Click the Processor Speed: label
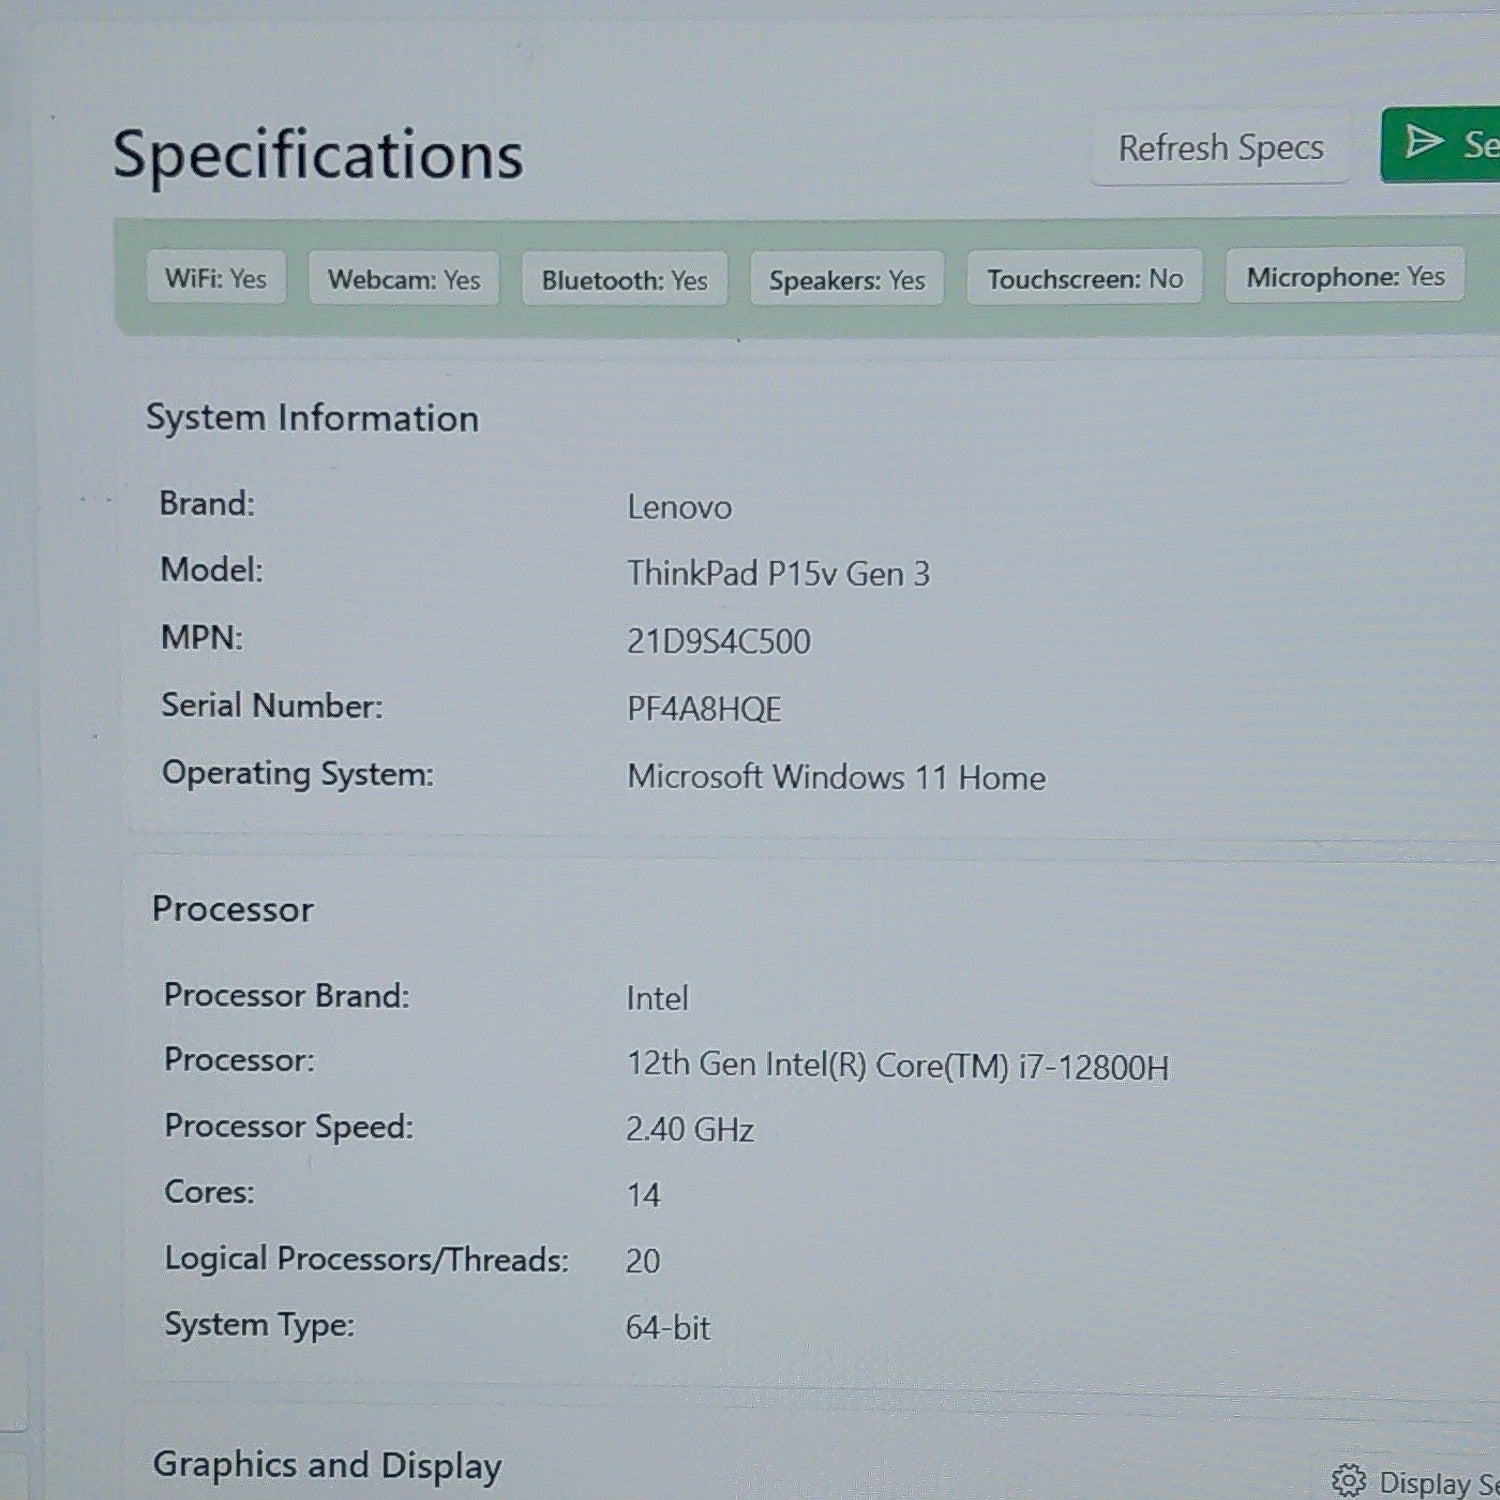The image size is (1500, 1500). pyautogui.click(x=289, y=1127)
